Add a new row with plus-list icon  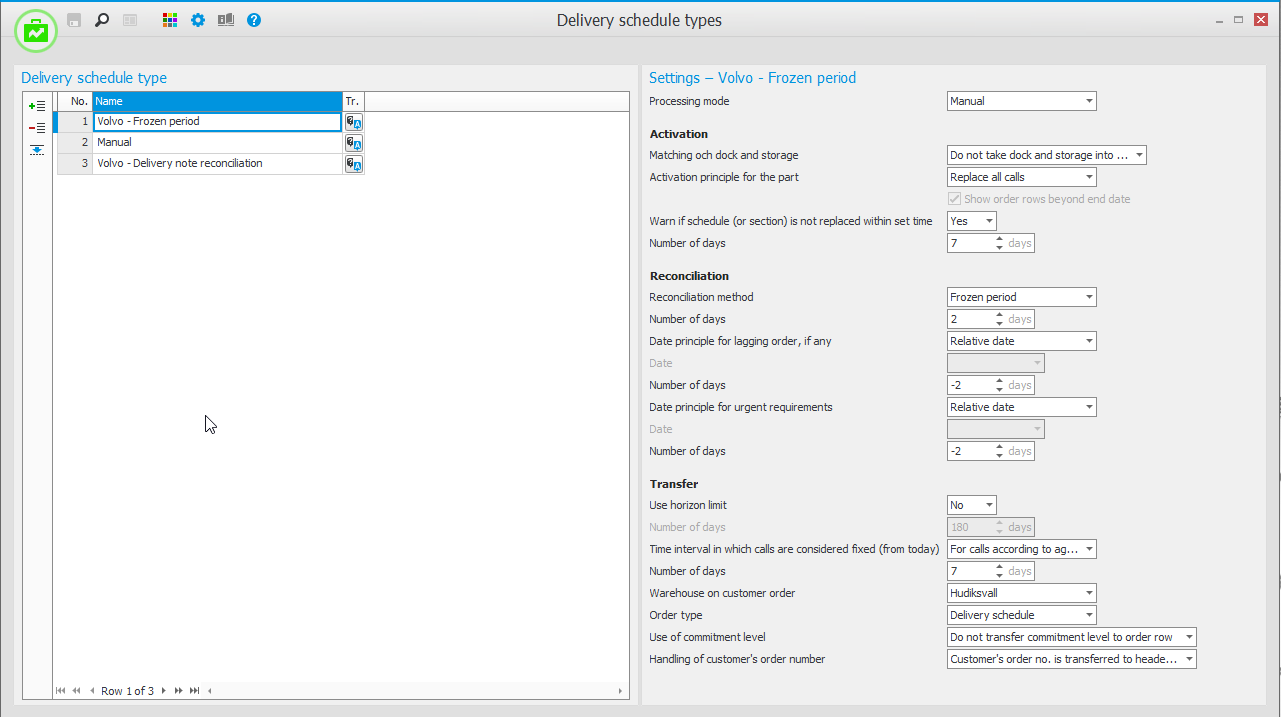point(37,106)
